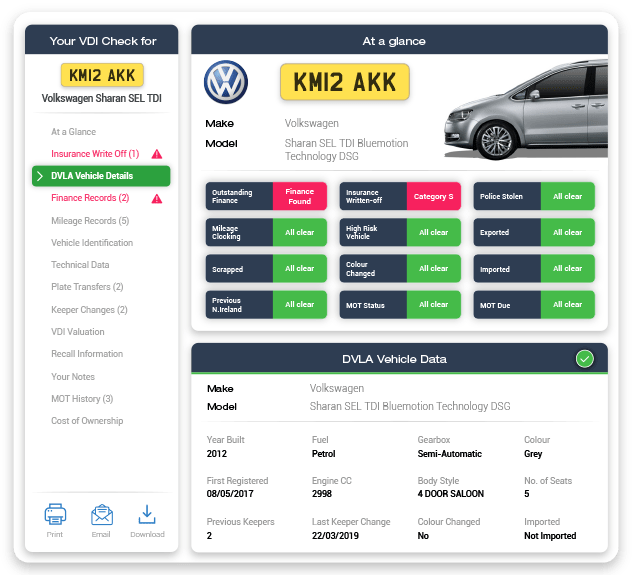Image resolution: width=632 pixels, height=575 pixels.
Task: Click the Email envelope icon
Action: point(102,515)
